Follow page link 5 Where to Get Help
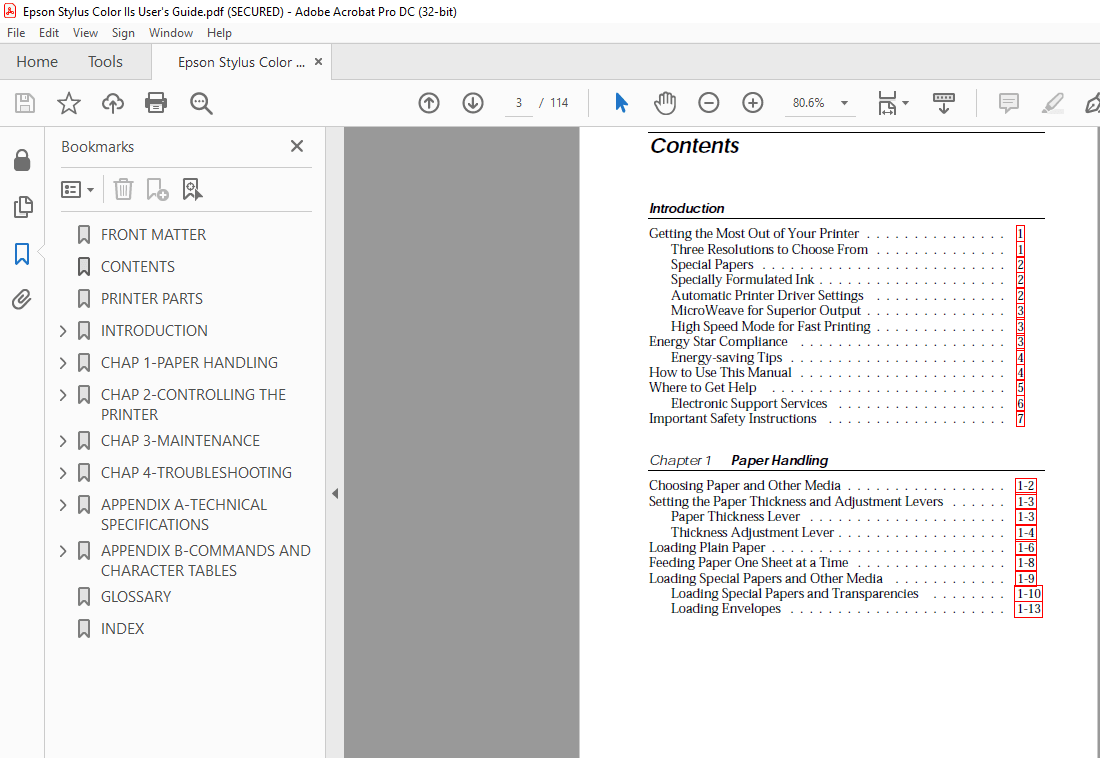 [1021, 387]
